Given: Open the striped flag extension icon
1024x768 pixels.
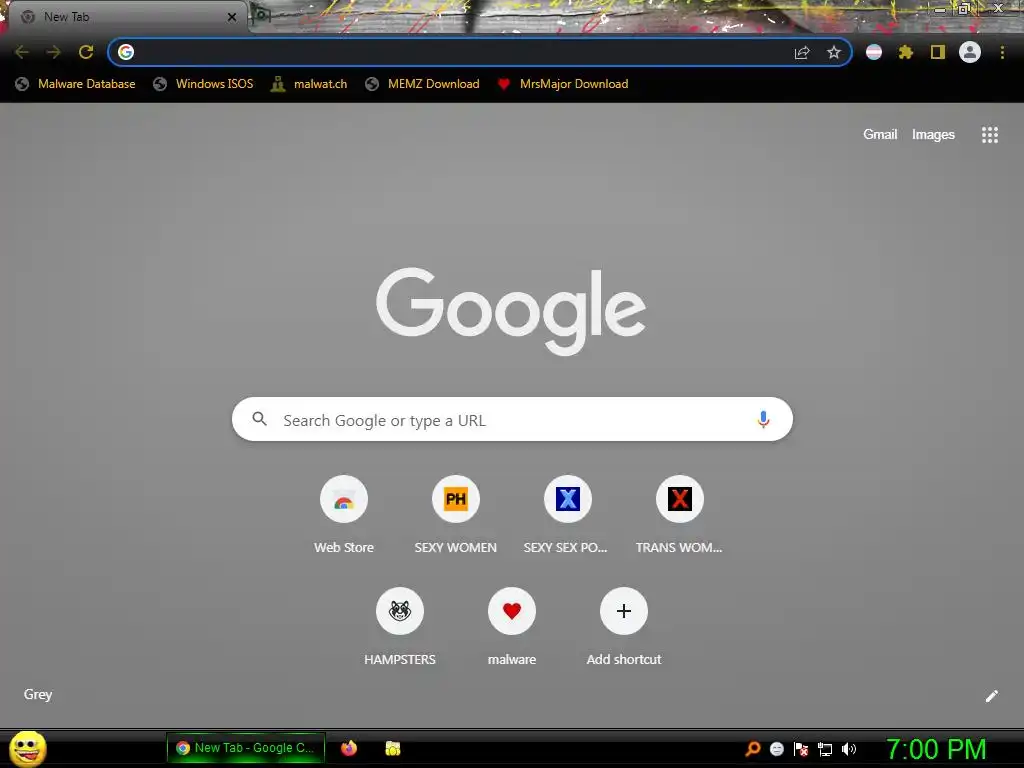Looking at the screenshot, I should [x=874, y=52].
